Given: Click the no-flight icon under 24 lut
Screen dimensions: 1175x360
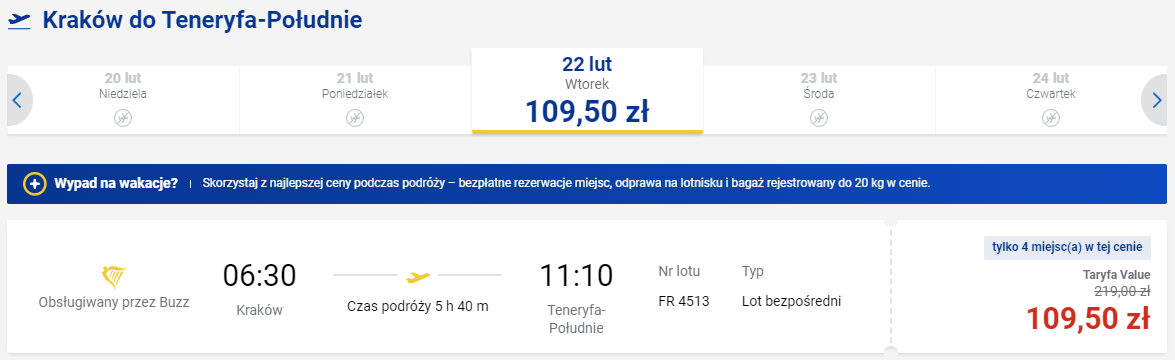Looking at the screenshot, I should pos(1051,118).
